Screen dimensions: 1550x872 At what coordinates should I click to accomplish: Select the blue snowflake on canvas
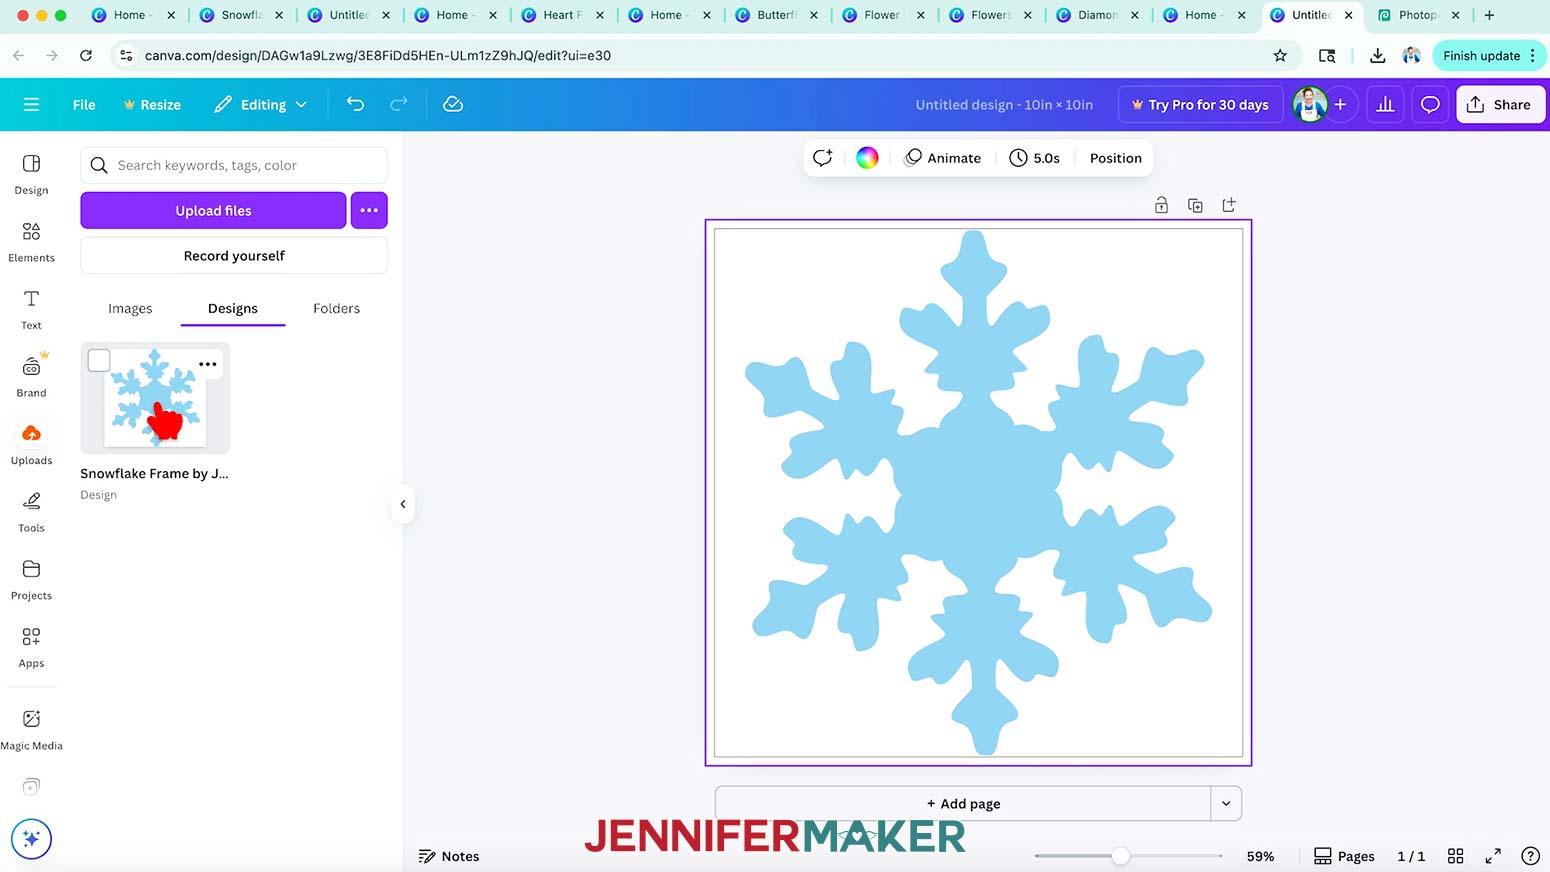click(978, 492)
